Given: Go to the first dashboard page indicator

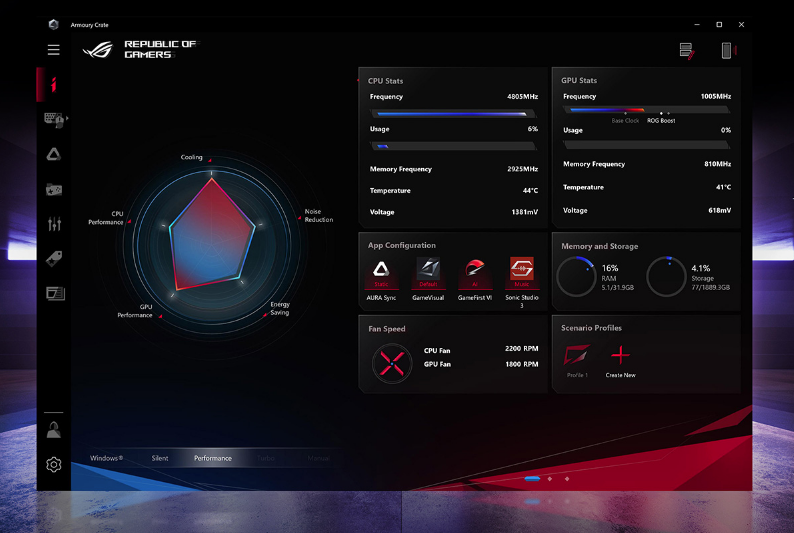Looking at the screenshot, I should (532, 478).
